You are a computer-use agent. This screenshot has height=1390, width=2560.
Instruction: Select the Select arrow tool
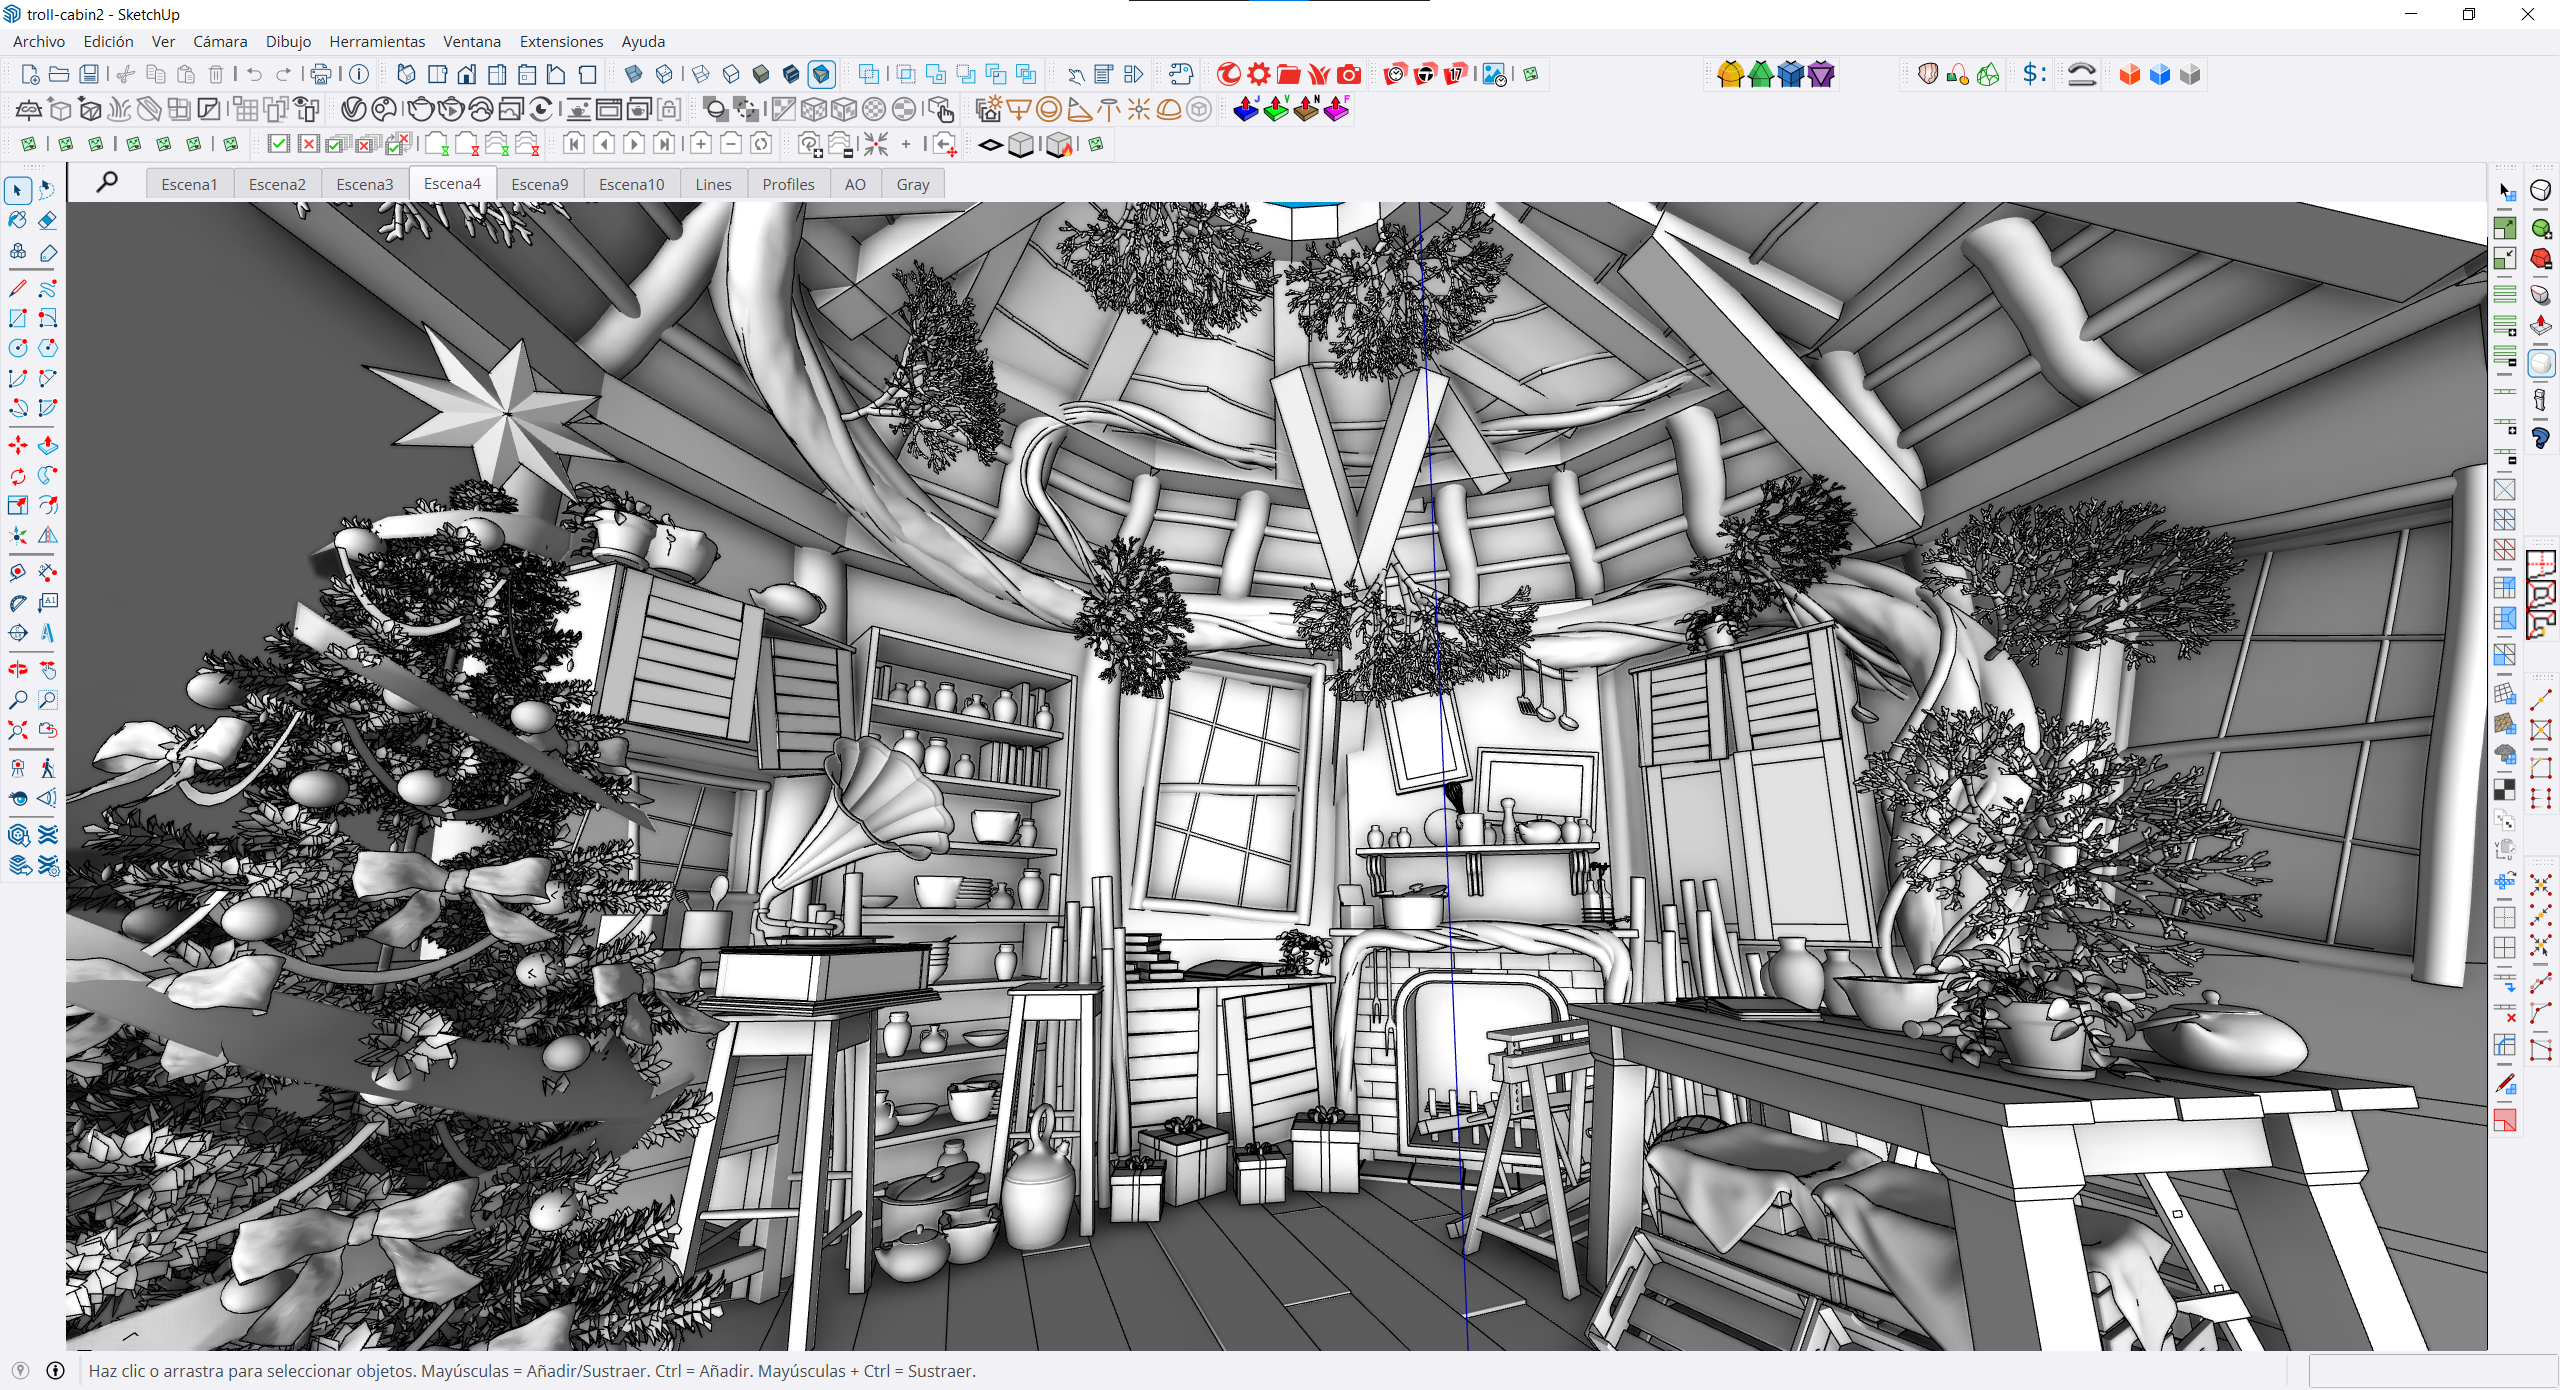[x=18, y=190]
